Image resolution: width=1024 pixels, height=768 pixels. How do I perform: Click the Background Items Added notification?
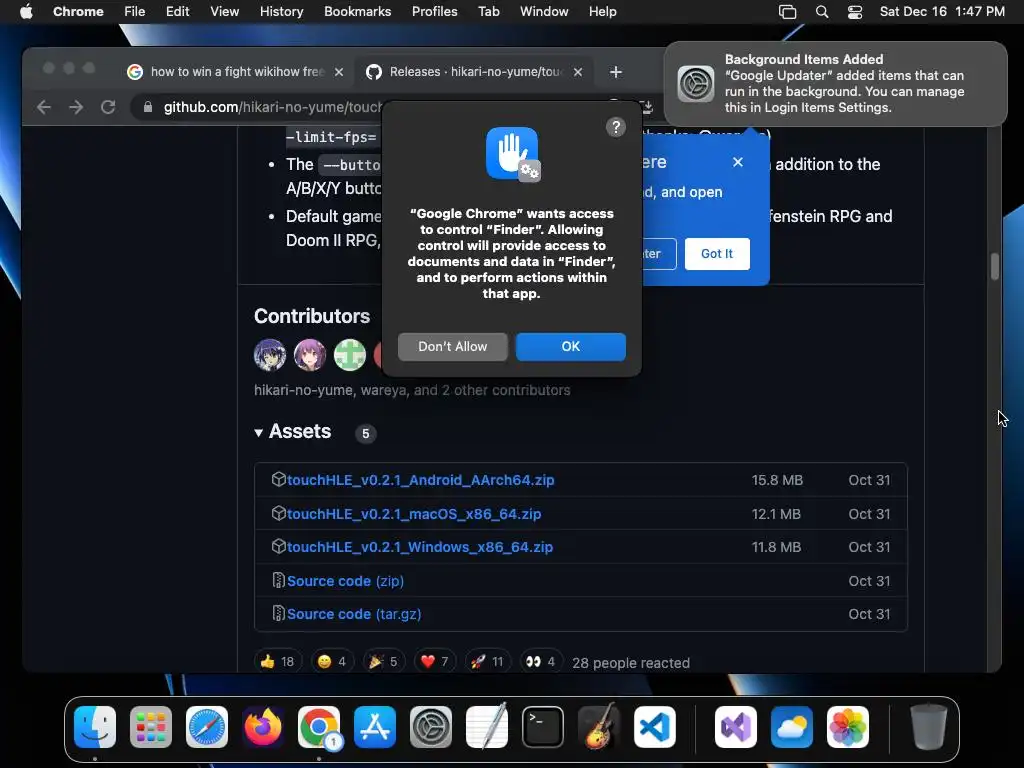tap(836, 84)
